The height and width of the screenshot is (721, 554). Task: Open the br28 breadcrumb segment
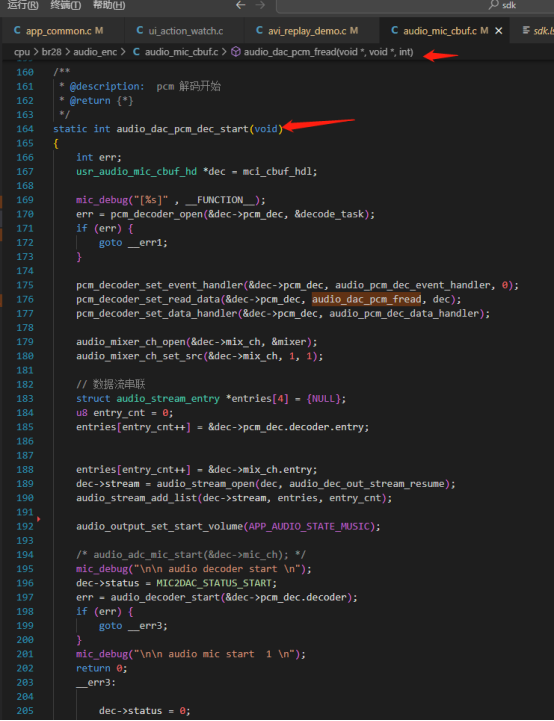(51, 52)
